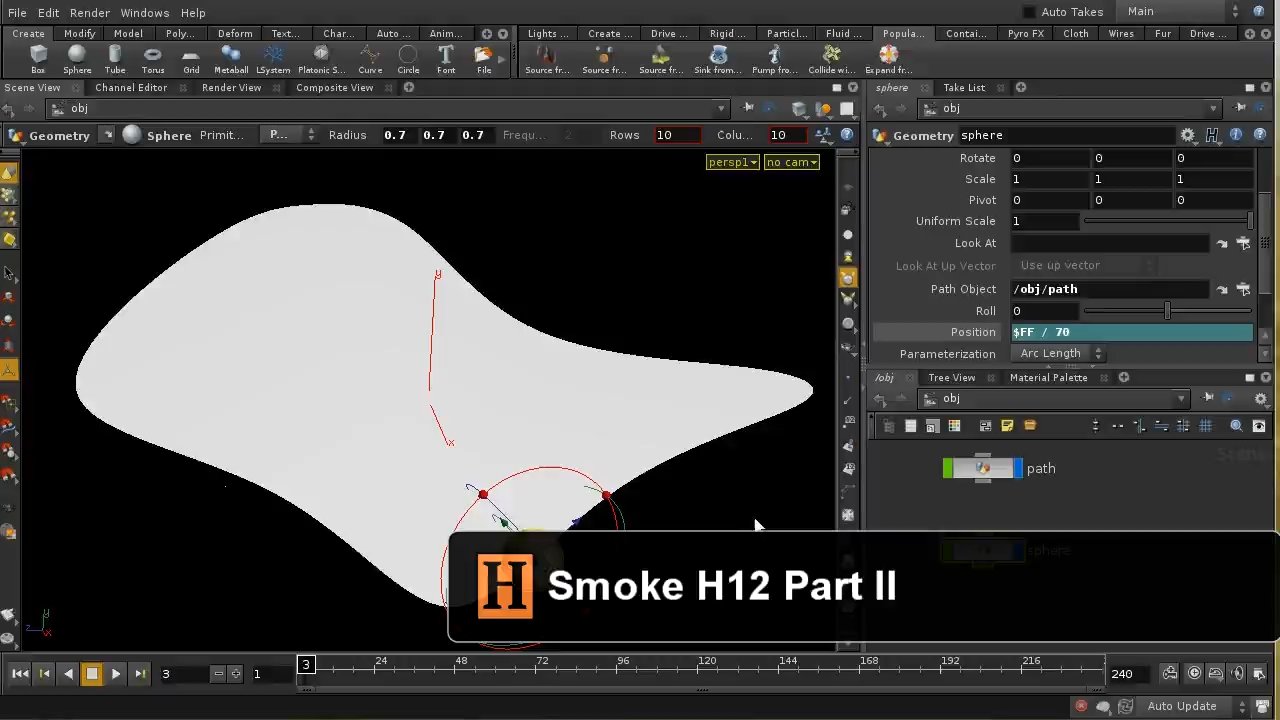This screenshot has height=720, width=1280.
Task: Select the Metaball shelf tool
Action: pos(231,58)
